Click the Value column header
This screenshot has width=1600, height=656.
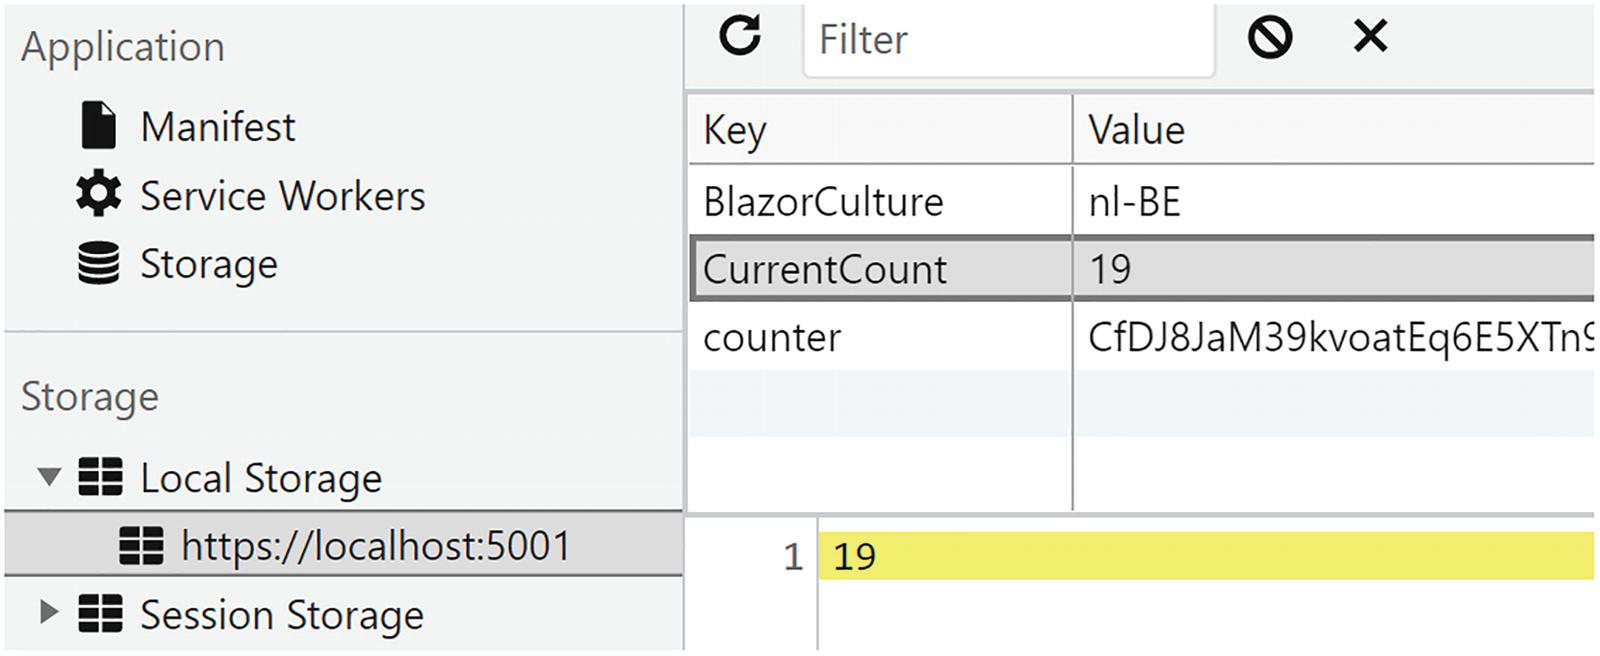1136,130
